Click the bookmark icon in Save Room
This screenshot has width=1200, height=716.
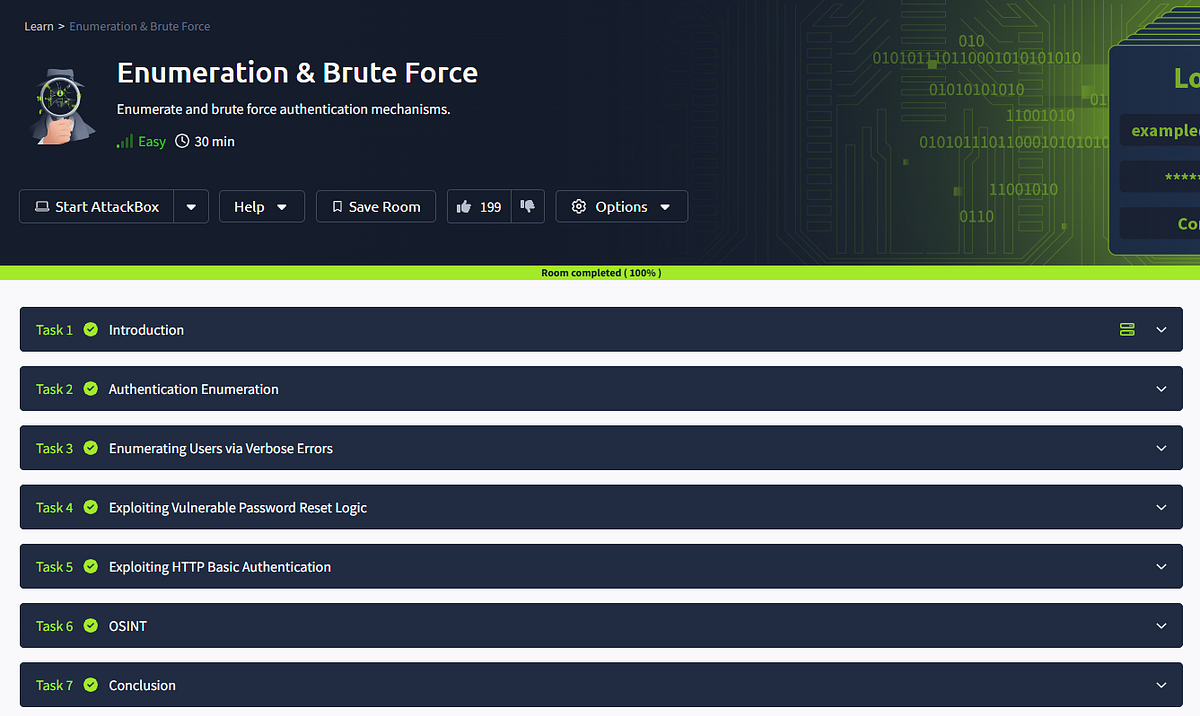[338, 206]
